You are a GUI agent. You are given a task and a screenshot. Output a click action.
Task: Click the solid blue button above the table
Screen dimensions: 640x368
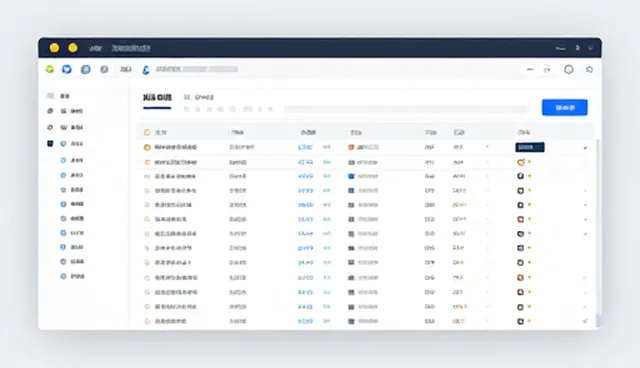click(565, 107)
